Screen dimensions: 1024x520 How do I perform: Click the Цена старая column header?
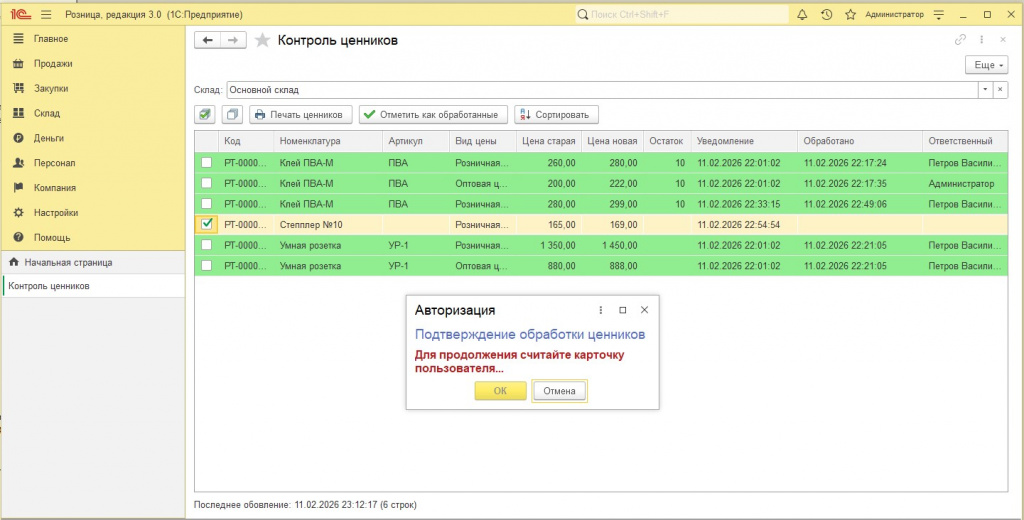[x=549, y=141]
